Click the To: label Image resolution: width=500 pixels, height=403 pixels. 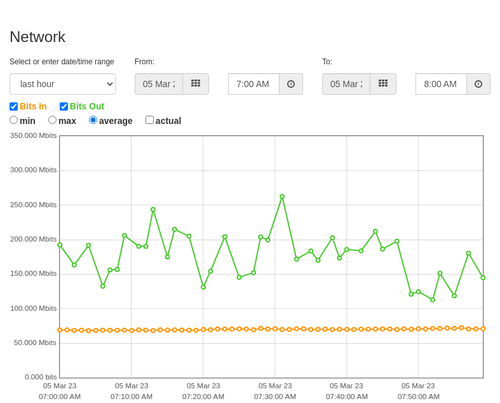[x=327, y=62]
